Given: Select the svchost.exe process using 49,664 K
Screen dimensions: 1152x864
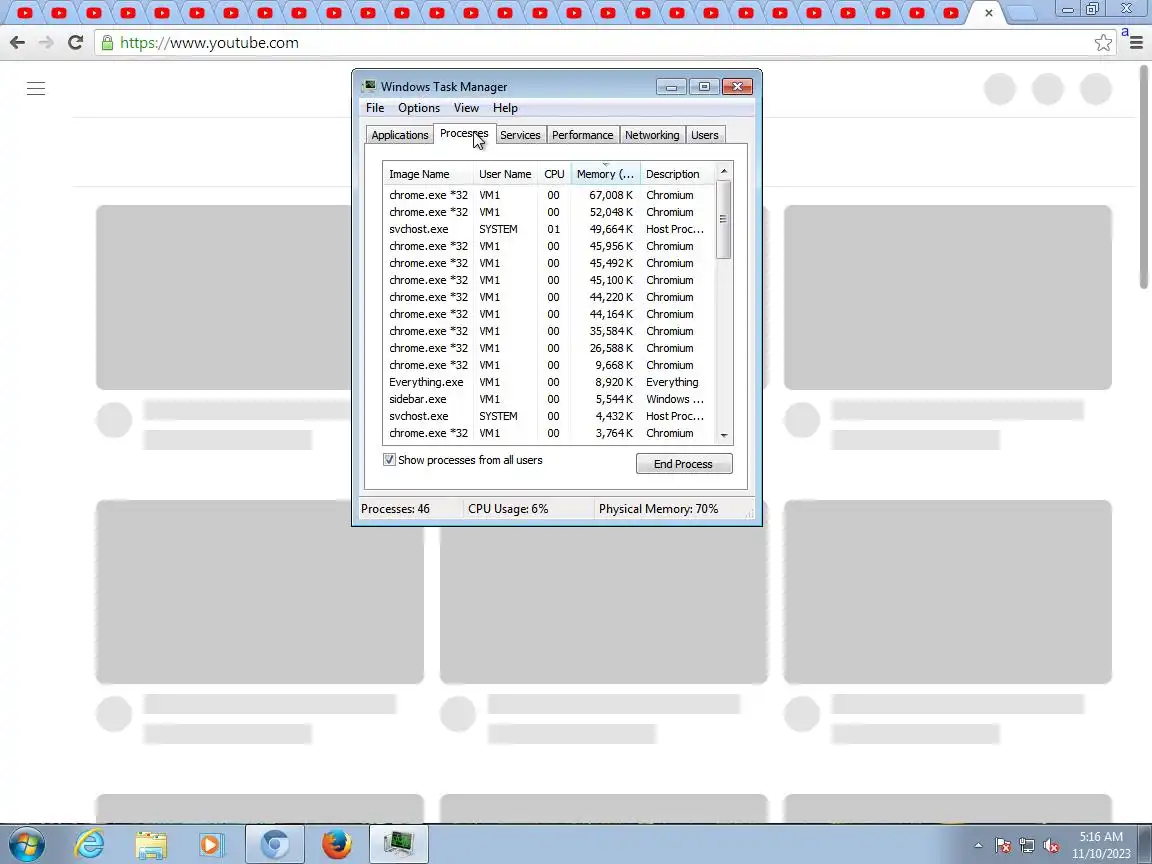Looking at the screenshot, I should (x=549, y=228).
